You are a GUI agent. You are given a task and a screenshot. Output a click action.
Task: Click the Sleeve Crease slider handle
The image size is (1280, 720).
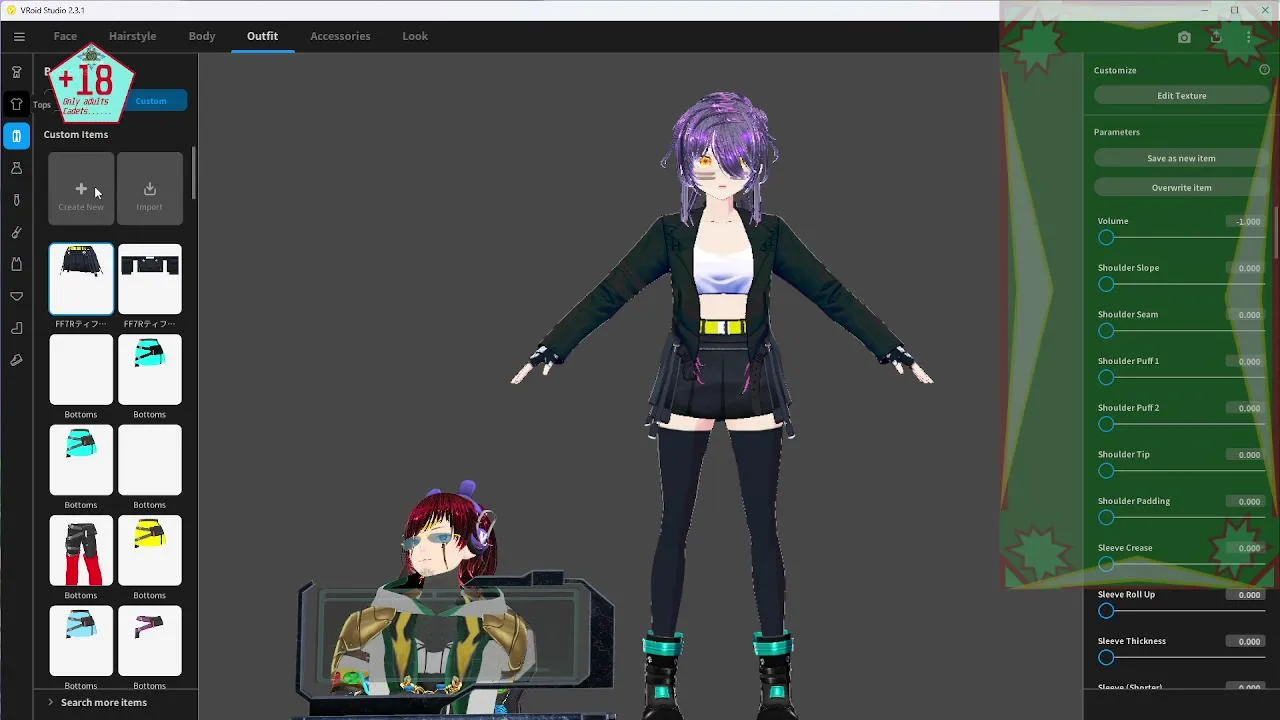pos(1106,564)
